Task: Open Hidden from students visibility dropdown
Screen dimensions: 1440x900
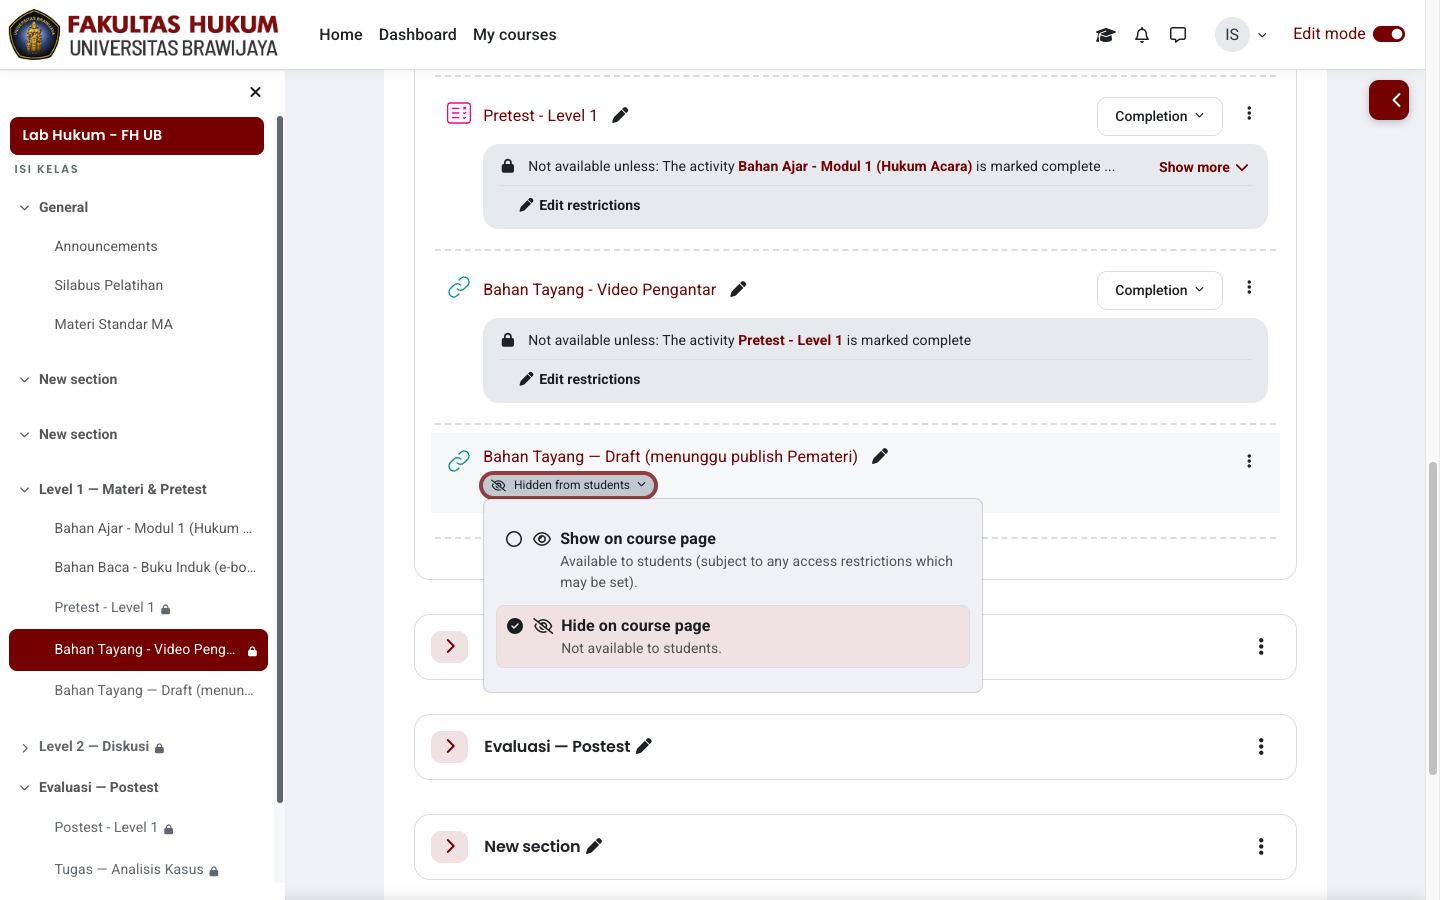Action: pos(569,485)
